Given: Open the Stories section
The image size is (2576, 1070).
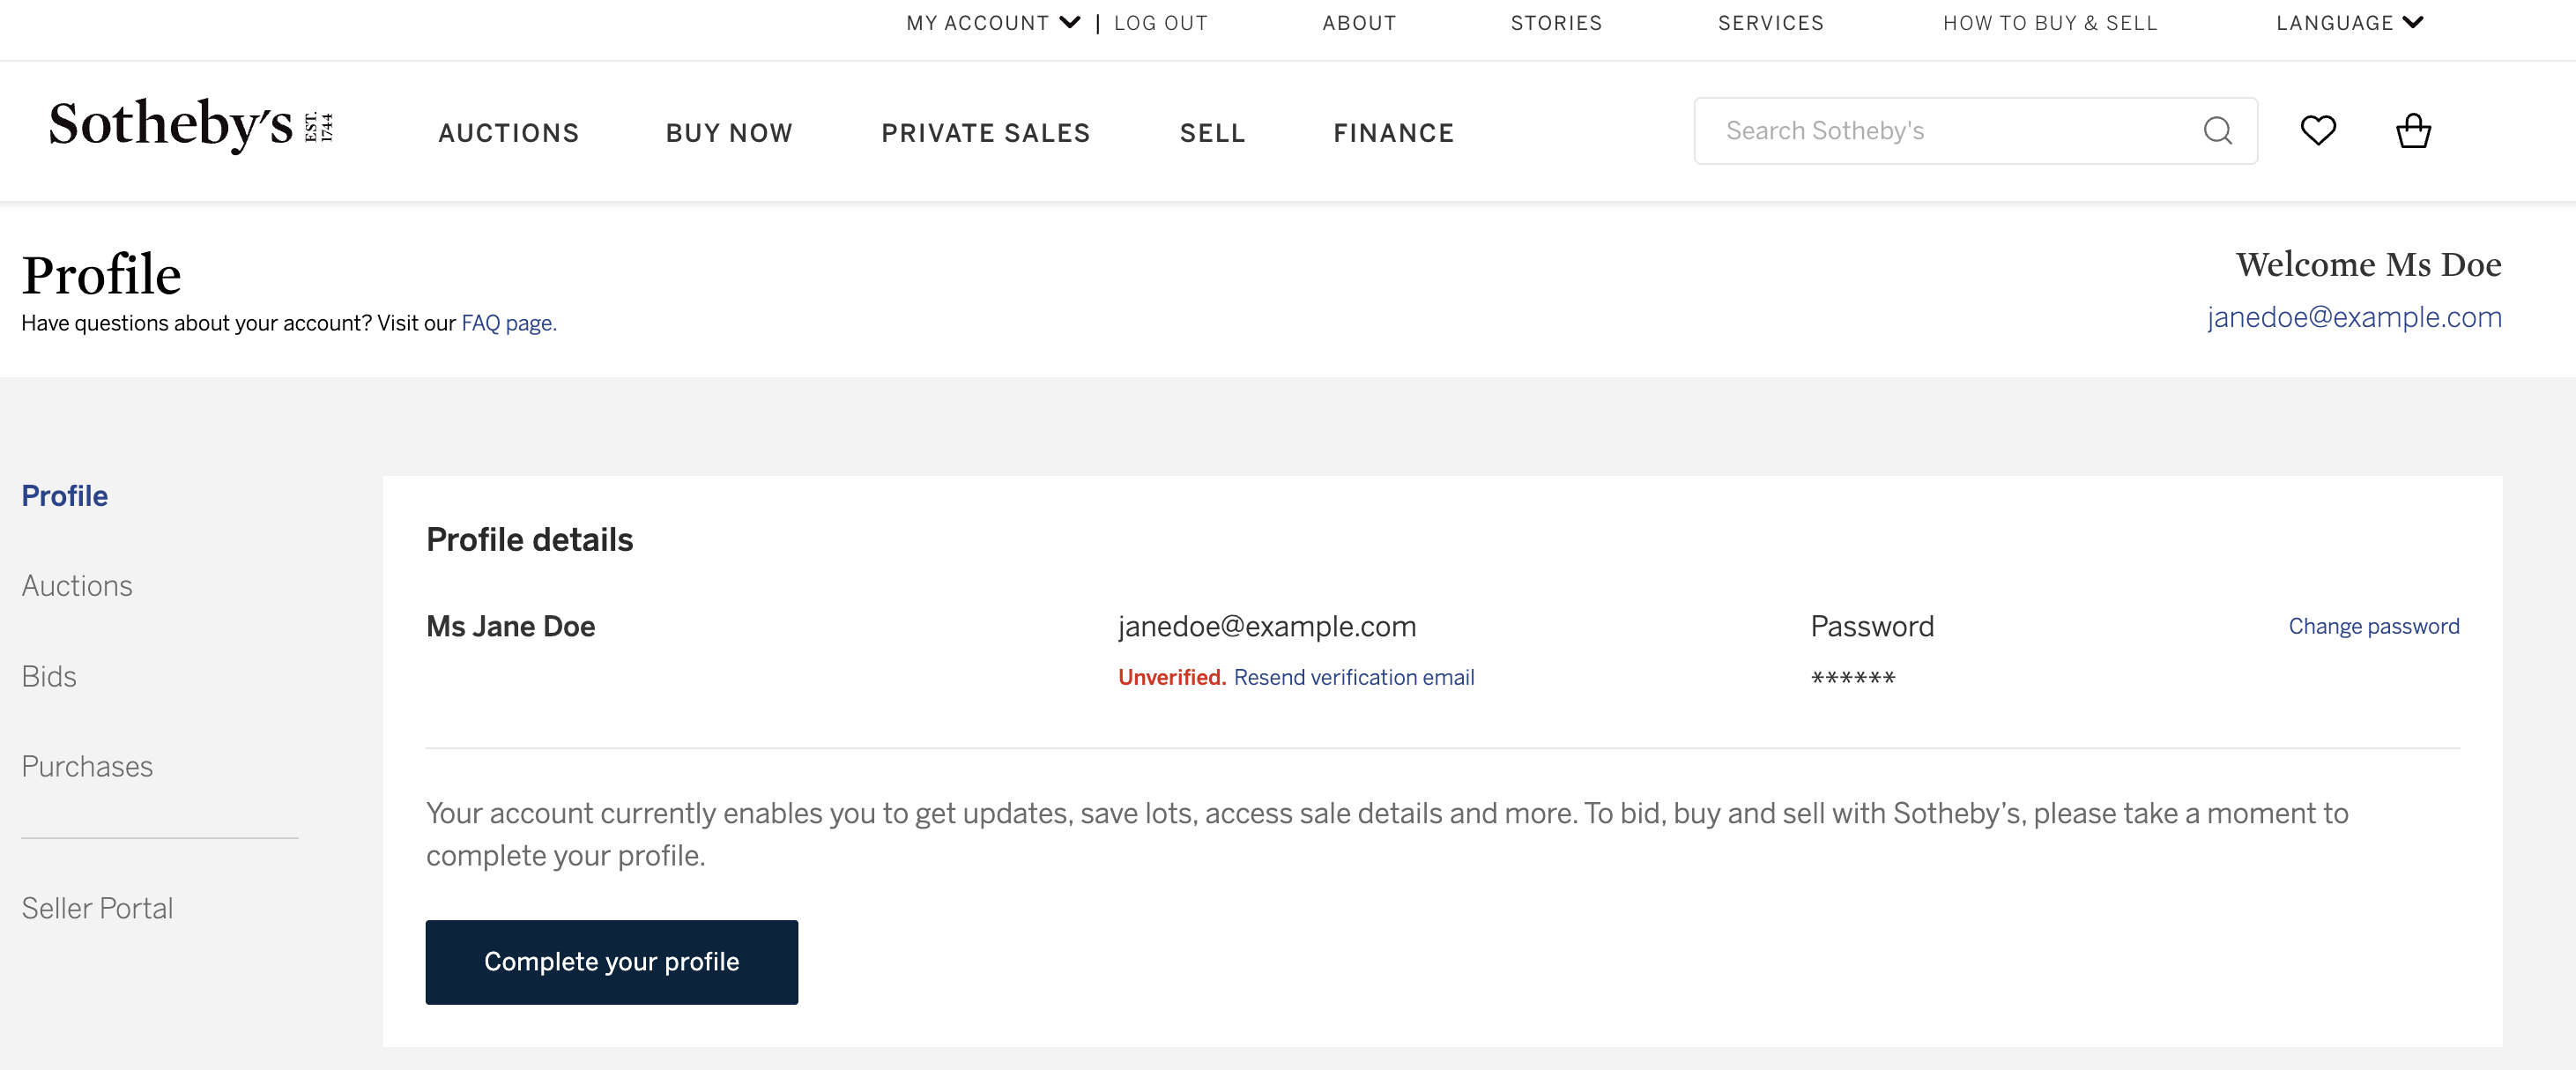Looking at the screenshot, I should coord(1556,23).
